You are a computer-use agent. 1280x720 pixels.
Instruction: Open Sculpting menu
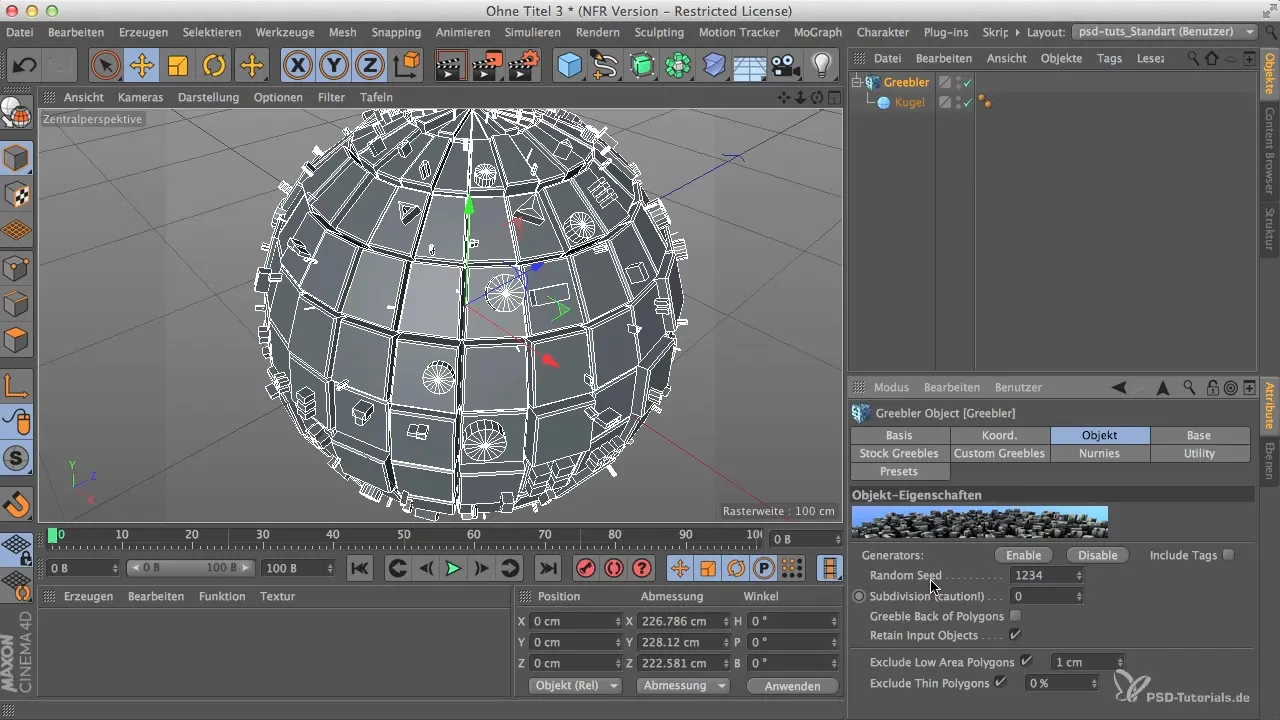pyautogui.click(x=658, y=32)
